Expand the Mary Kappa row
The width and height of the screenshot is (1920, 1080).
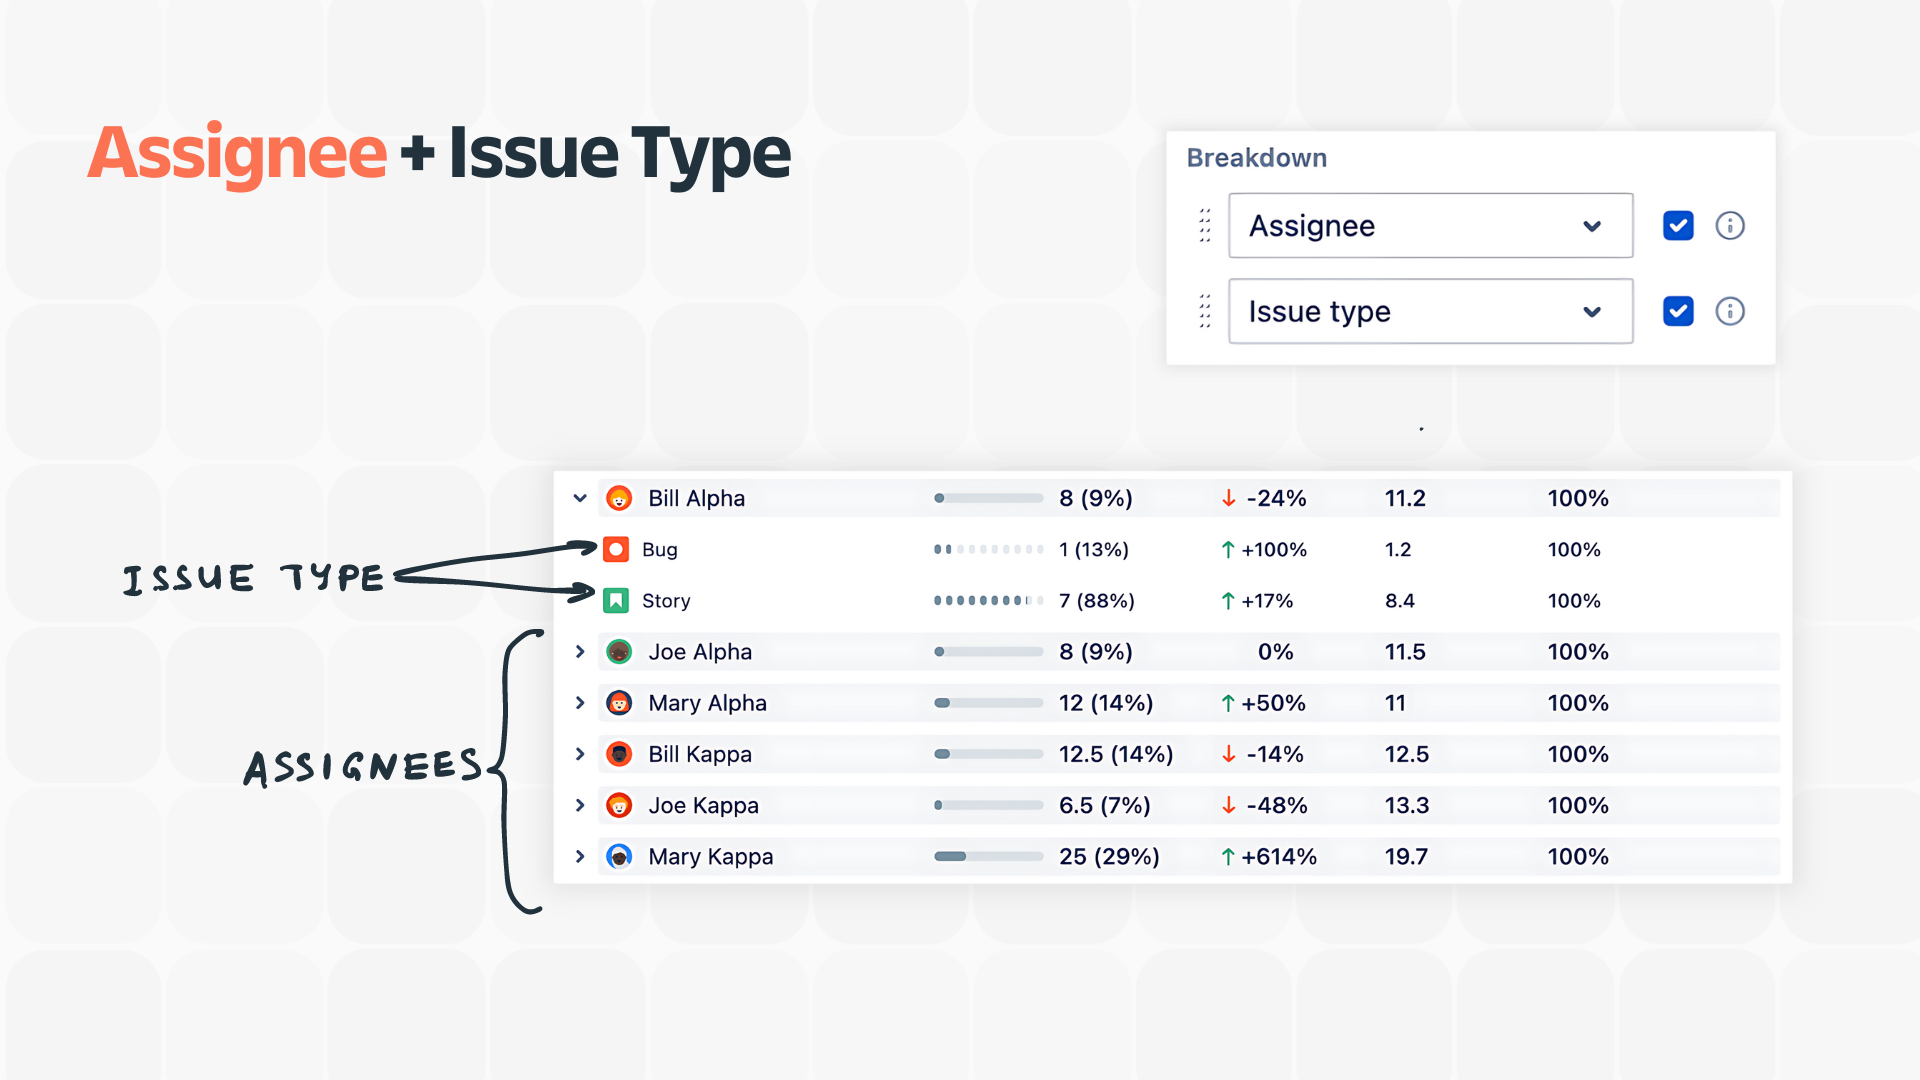pyautogui.click(x=579, y=856)
